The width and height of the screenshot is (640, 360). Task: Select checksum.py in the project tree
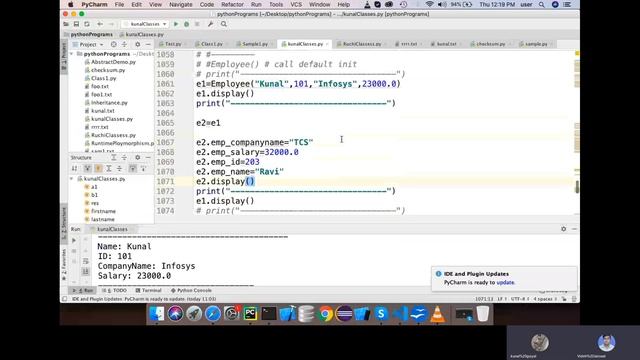click(x=108, y=70)
